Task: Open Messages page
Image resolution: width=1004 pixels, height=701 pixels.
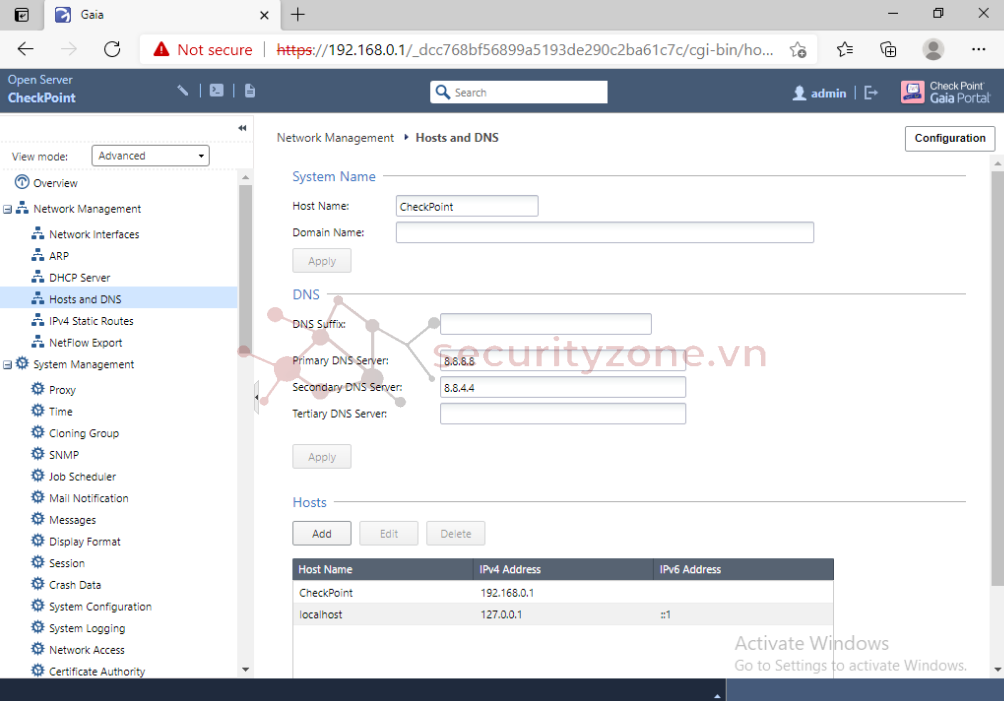Action: [72, 520]
